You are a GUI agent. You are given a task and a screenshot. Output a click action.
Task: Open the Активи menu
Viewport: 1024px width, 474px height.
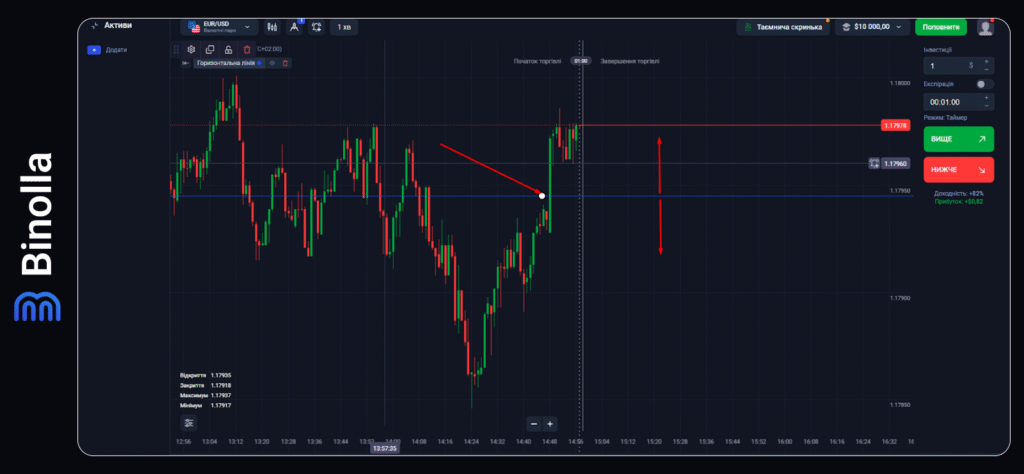point(111,26)
